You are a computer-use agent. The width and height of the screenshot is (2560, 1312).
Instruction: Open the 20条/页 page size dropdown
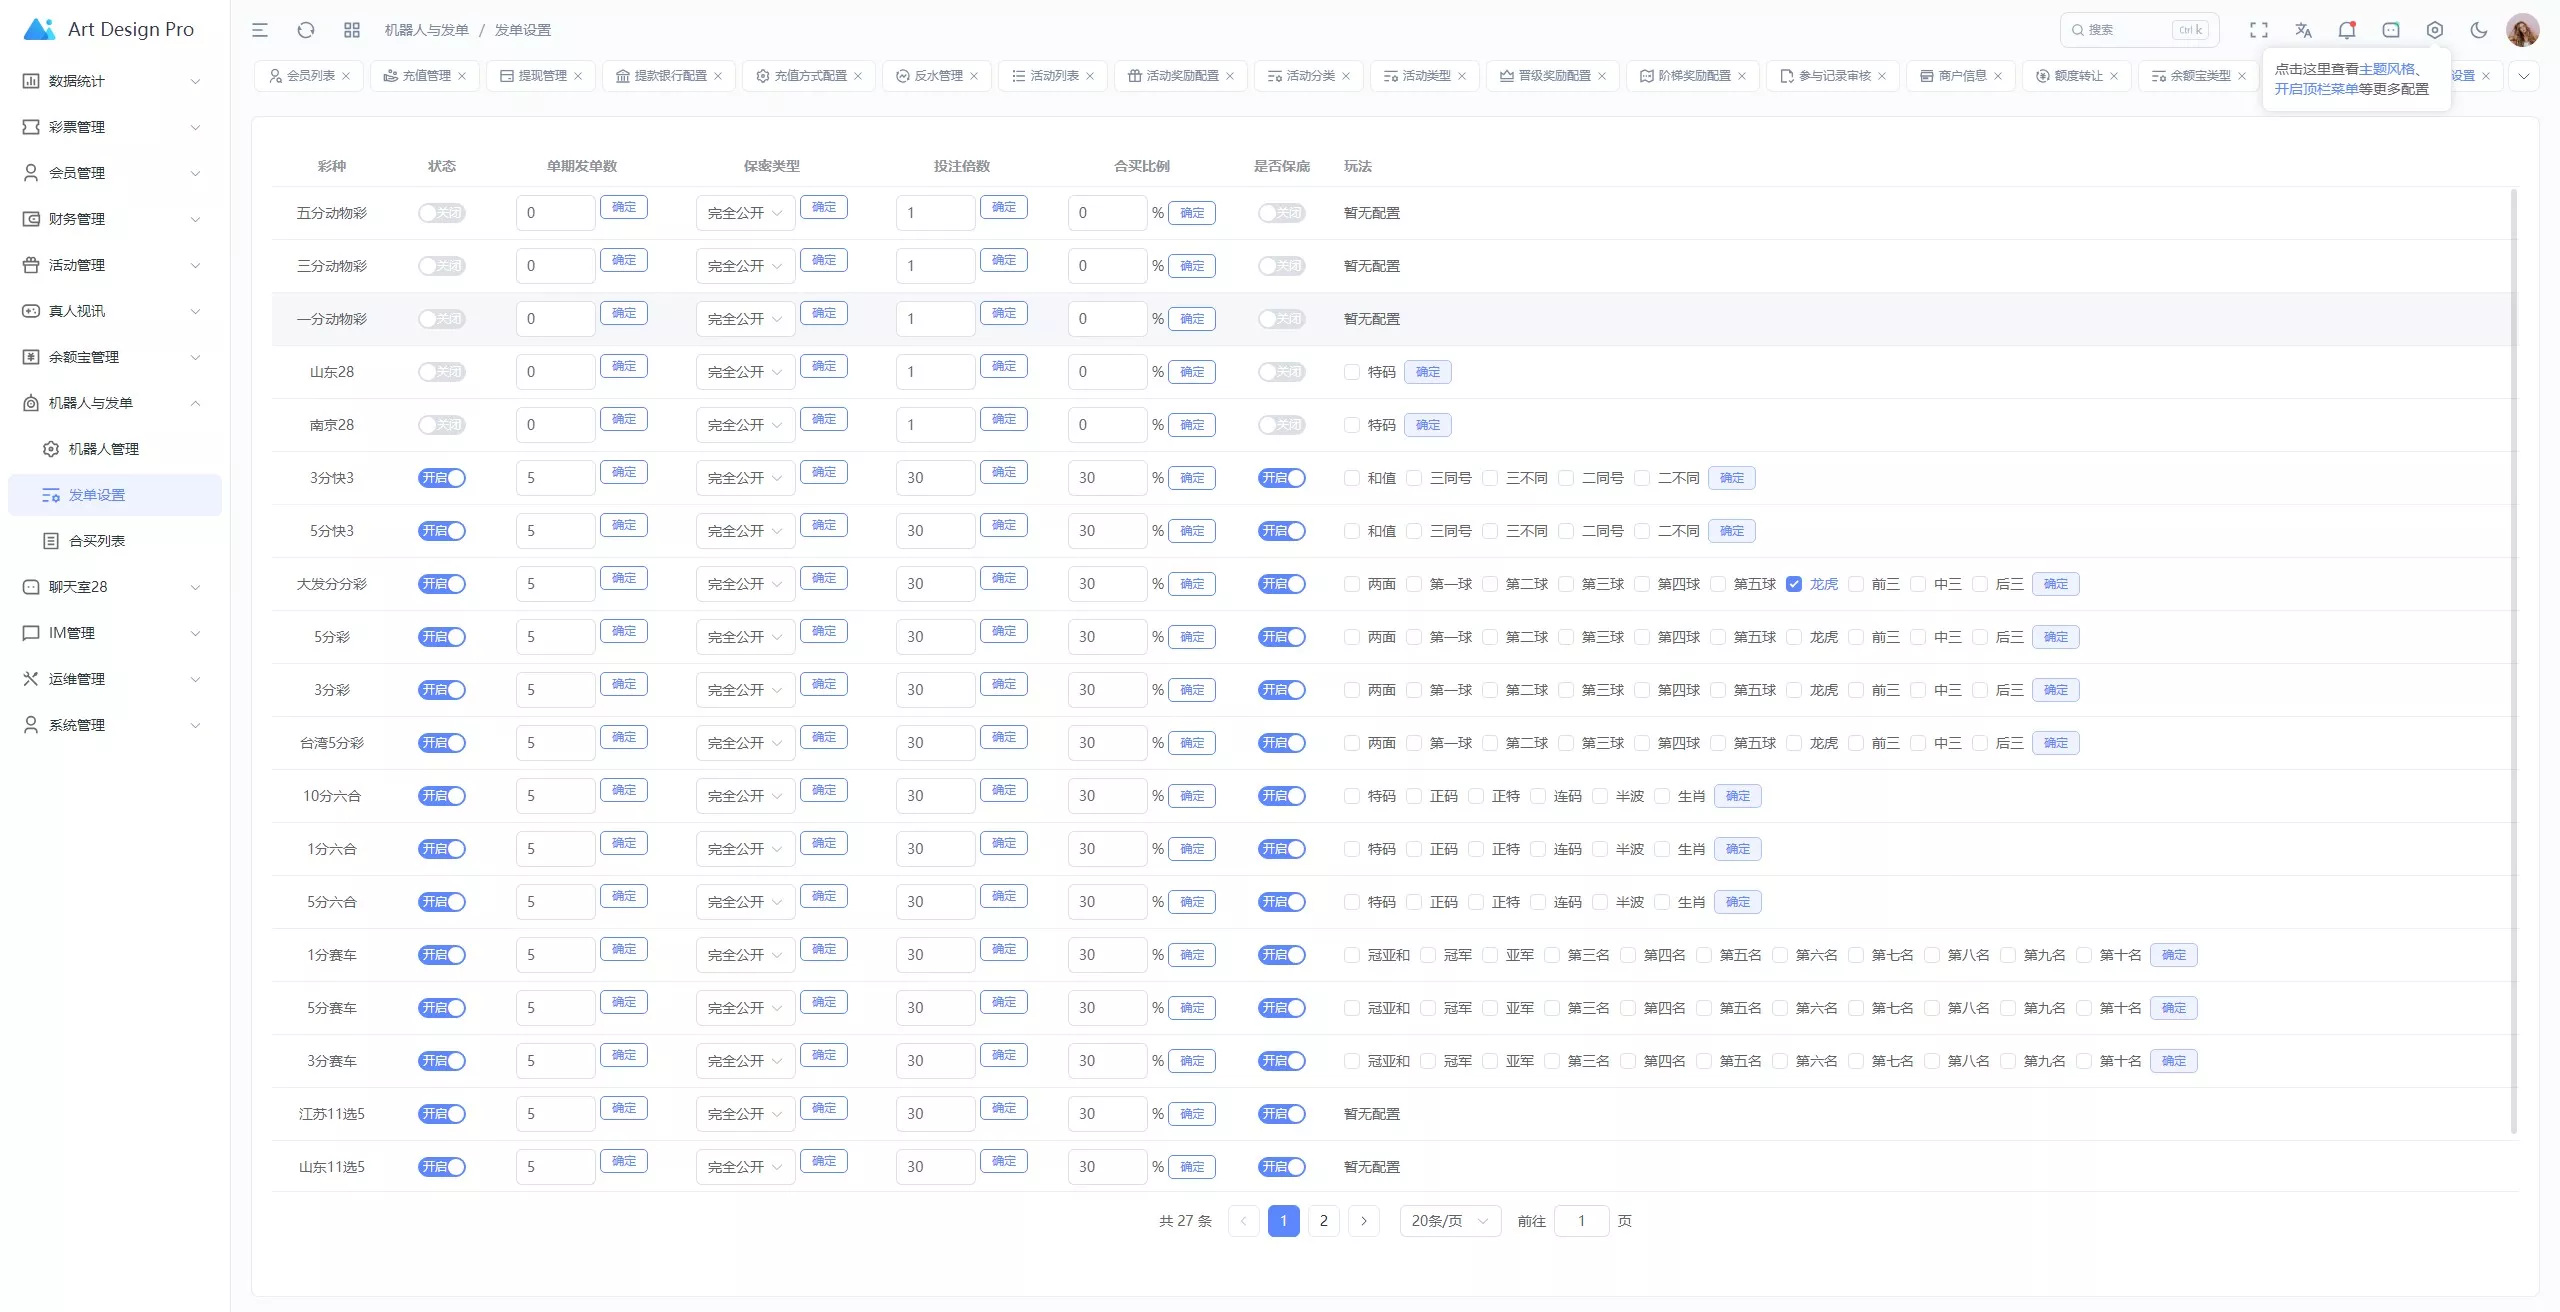pyautogui.click(x=1449, y=1221)
